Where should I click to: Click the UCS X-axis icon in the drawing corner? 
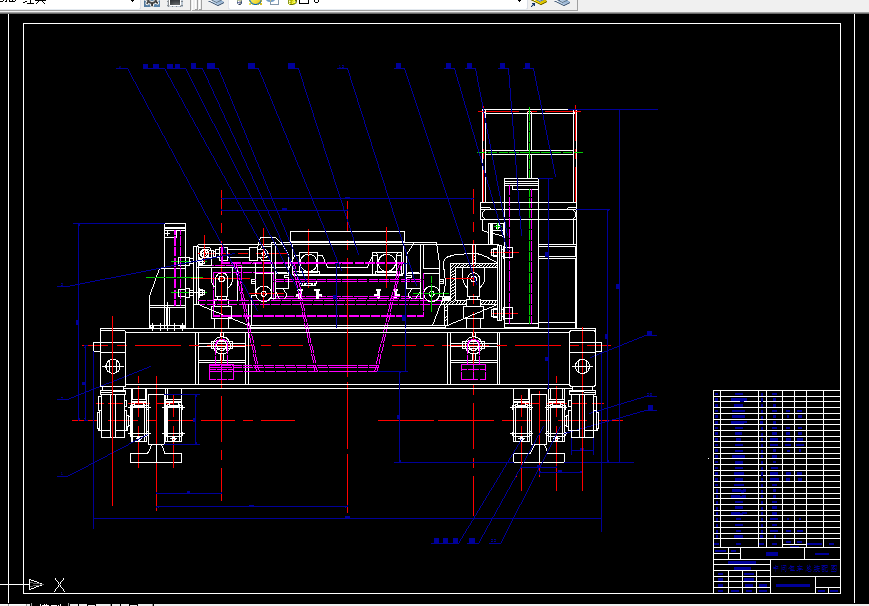tap(48, 584)
